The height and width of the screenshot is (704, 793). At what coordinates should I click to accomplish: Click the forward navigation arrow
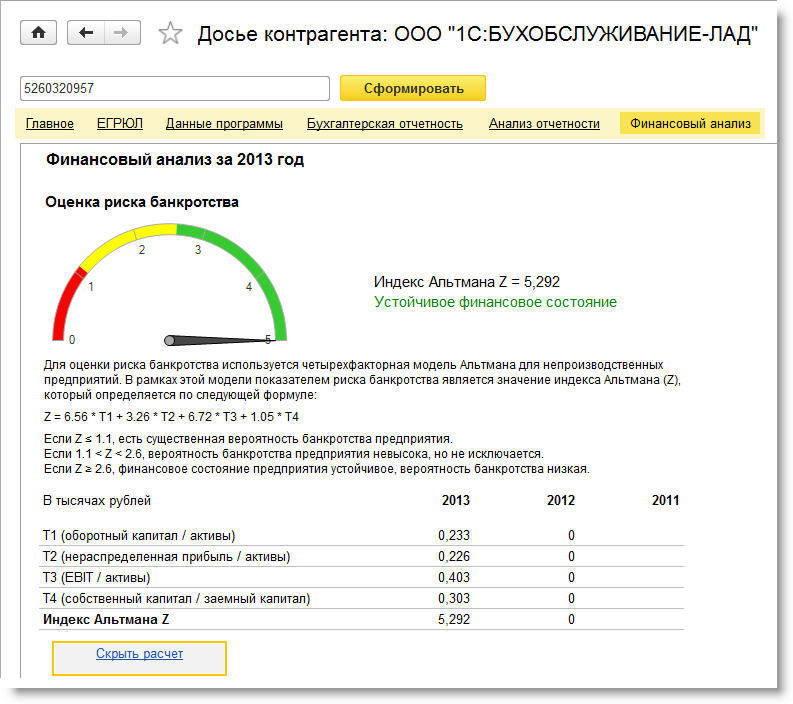coord(121,33)
